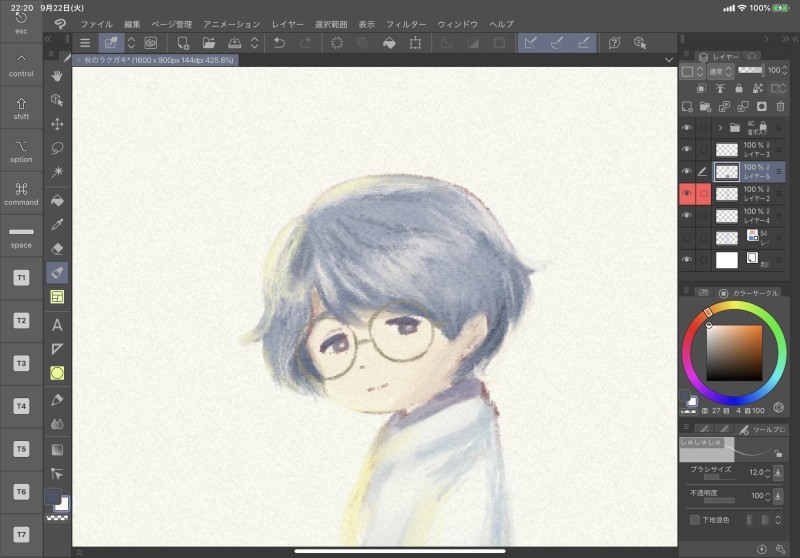Click the Save icon in command bar
800x558 pixels.
235,43
